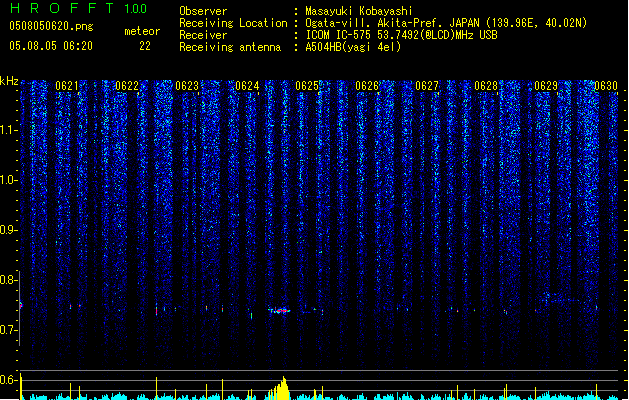The width and height of the screenshot is (629, 400).
Task: Select observer name Masayuki Kobayashi
Action: pos(359,11)
